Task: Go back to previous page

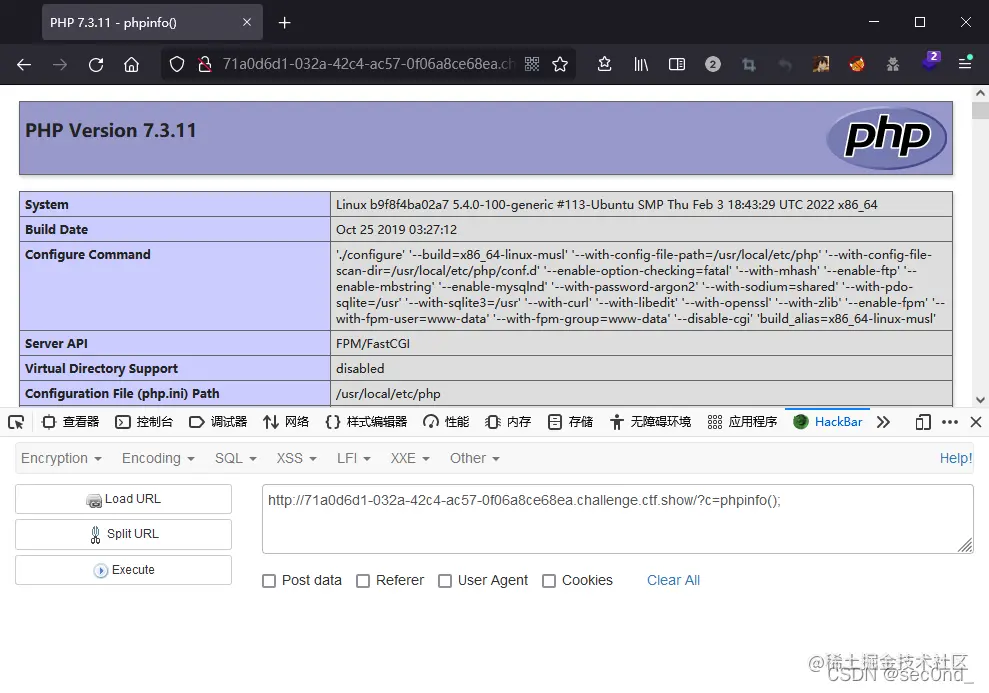Action: click(24, 64)
